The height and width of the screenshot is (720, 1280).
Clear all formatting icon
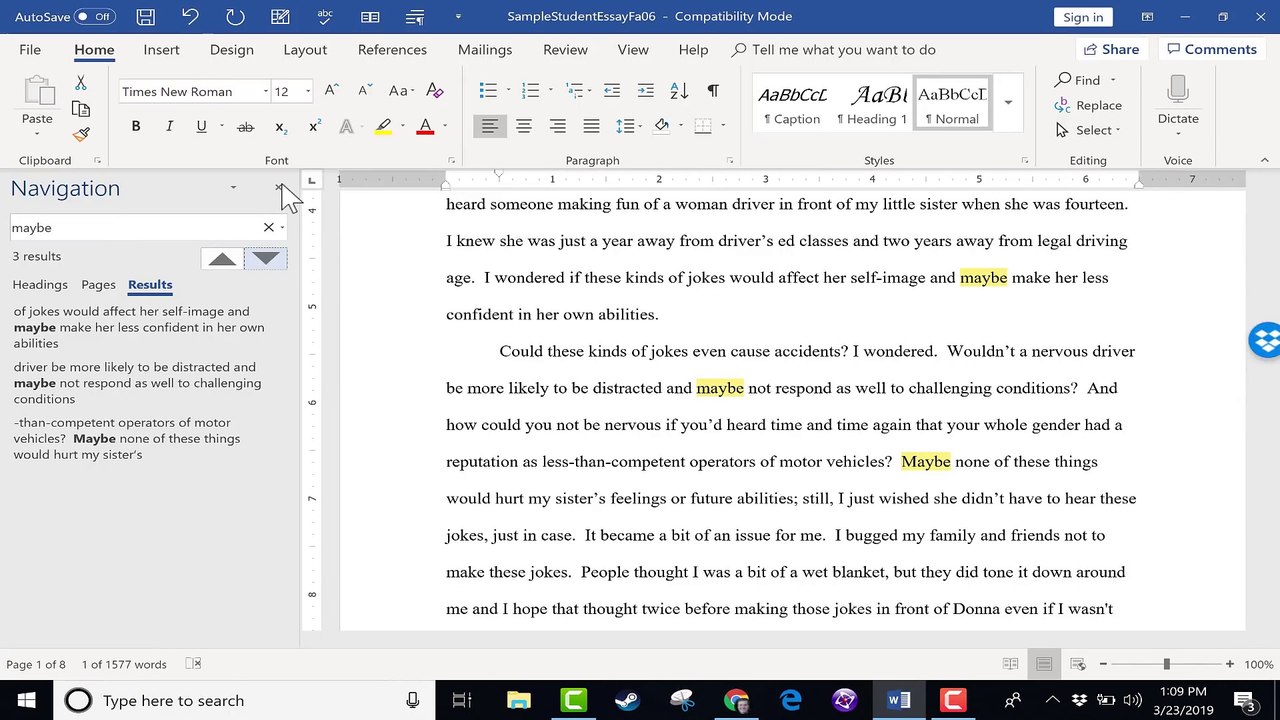(435, 91)
